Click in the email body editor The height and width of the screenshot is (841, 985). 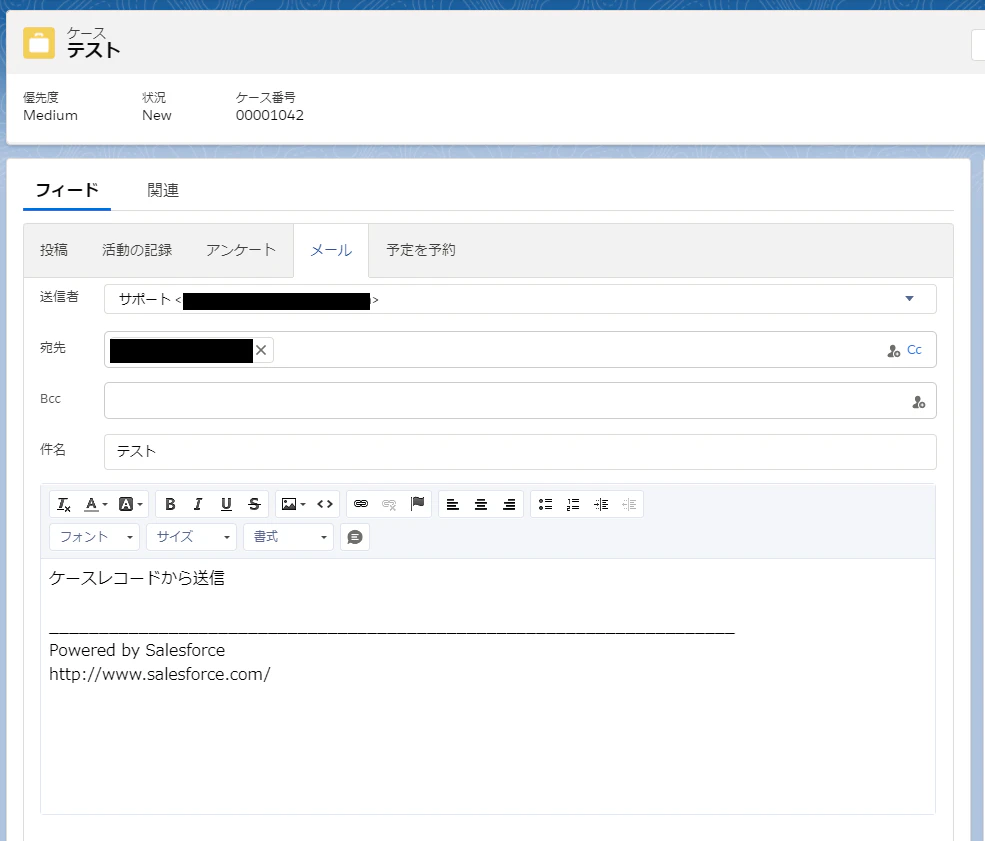487,686
